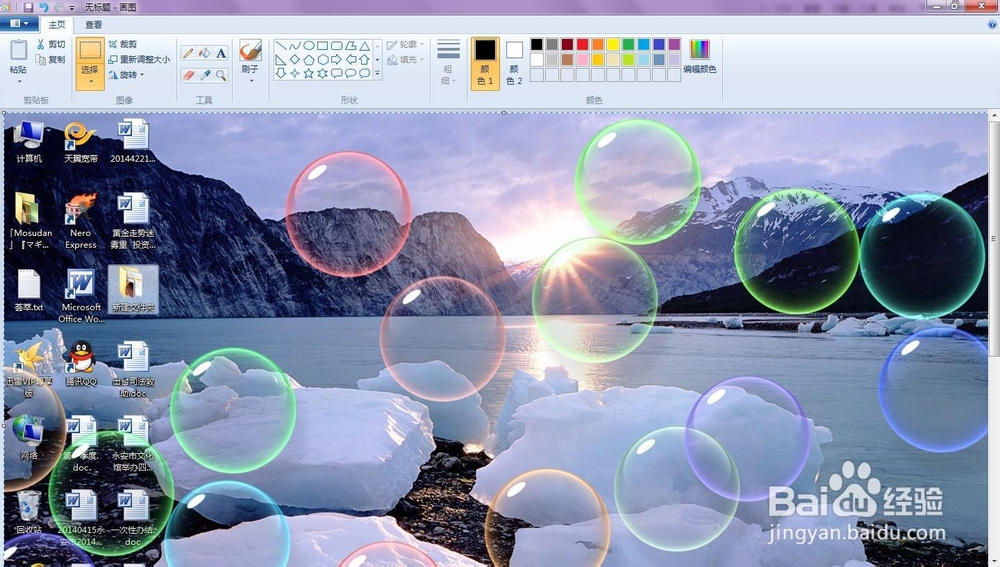
Task: Choose the Rectangle shape
Action: click(323, 46)
